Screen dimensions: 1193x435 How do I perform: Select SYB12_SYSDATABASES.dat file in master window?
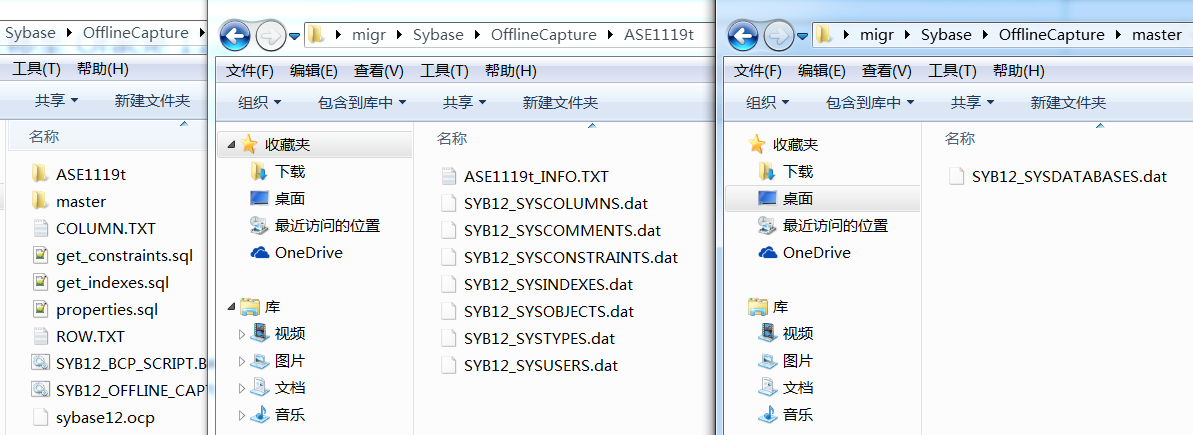click(x=1058, y=176)
